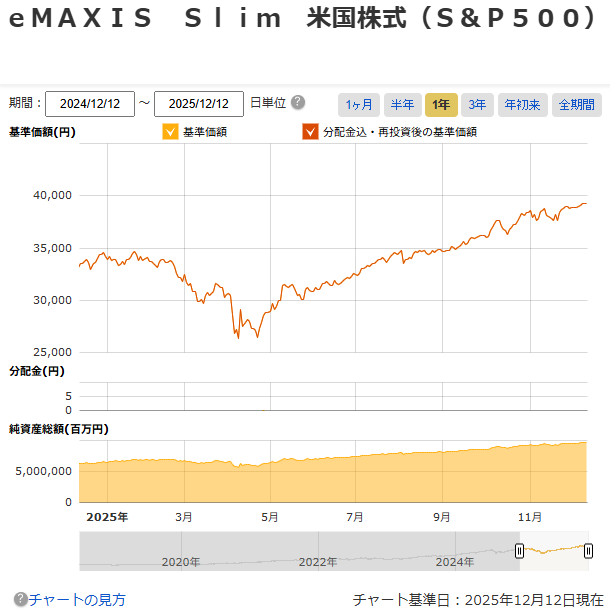
Task: Grab the left range slider handle
Action: coord(519,551)
